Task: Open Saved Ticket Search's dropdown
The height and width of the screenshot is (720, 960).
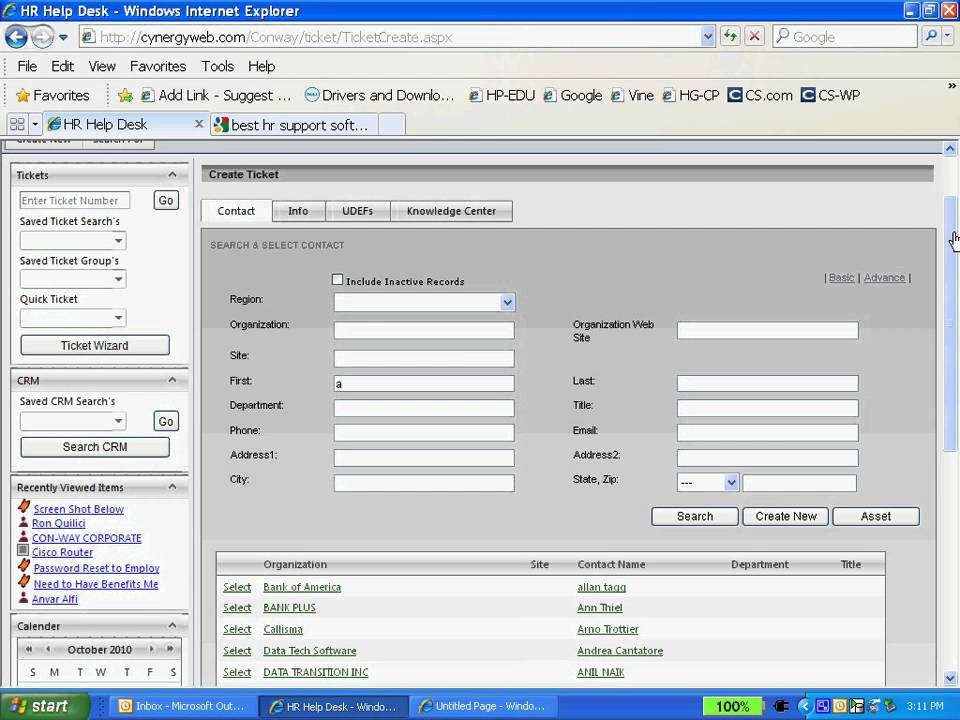Action: pos(118,241)
